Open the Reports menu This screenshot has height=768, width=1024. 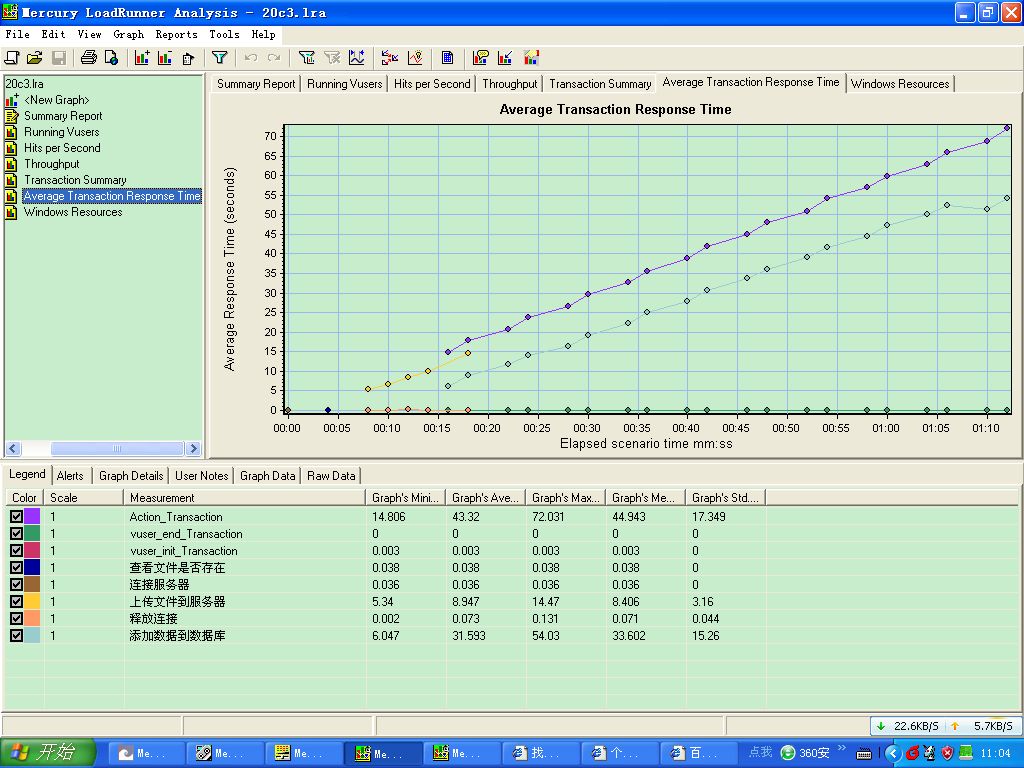click(x=177, y=33)
